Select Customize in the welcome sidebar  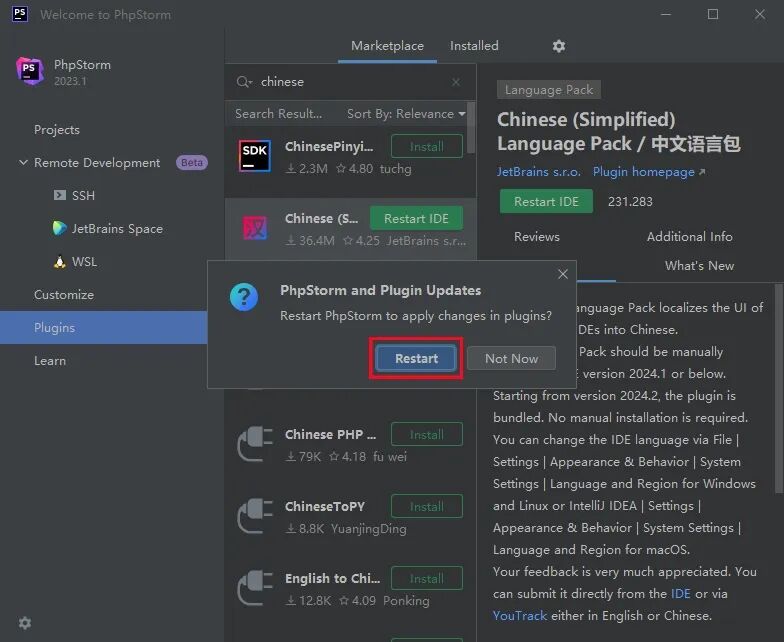point(64,294)
